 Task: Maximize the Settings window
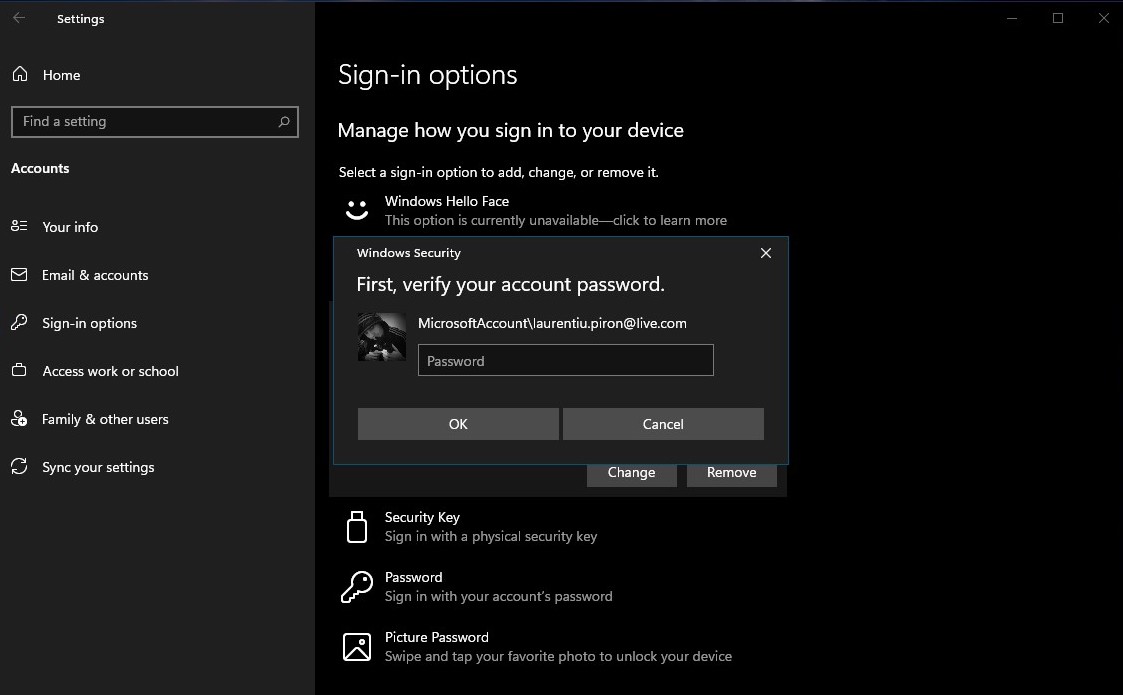click(1058, 18)
